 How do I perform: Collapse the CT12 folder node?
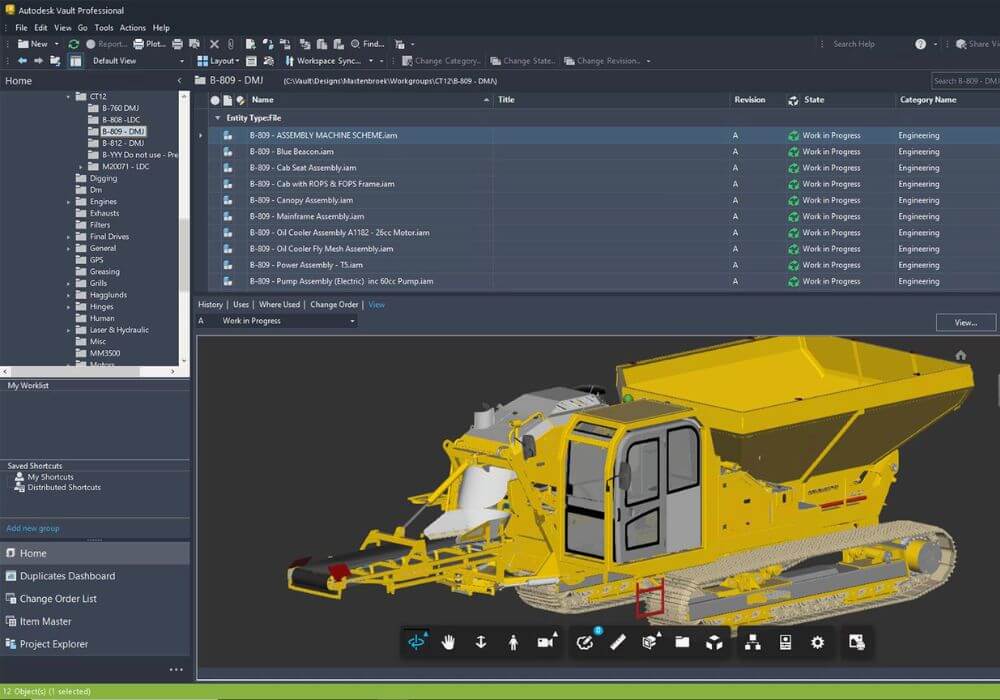click(x=69, y=97)
